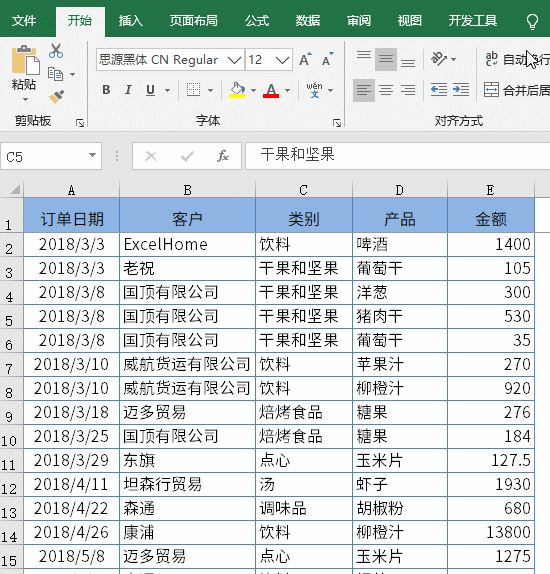Viewport: 550px width, 574px height.
Task: Open Font settings dialog launcher
Action: tap(337, 123)
